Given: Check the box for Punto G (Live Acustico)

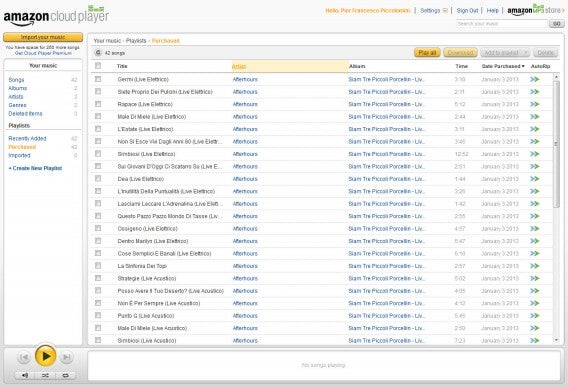Looking at the screenshot, I should 98,315.
